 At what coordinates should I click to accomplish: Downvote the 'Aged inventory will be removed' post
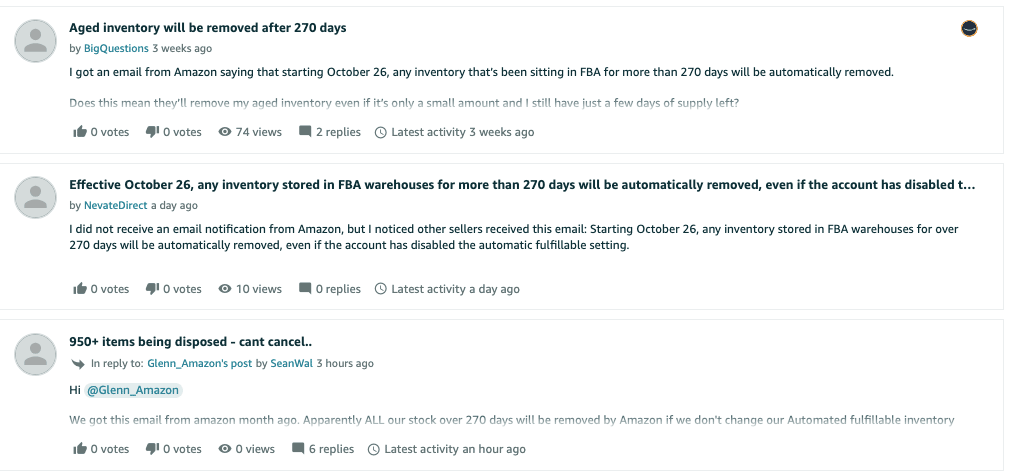152,132
